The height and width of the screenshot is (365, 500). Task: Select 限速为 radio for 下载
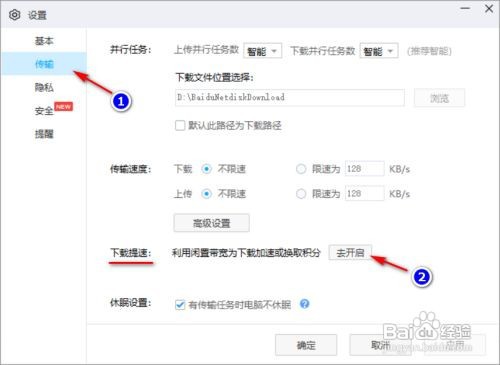[301, 169]
